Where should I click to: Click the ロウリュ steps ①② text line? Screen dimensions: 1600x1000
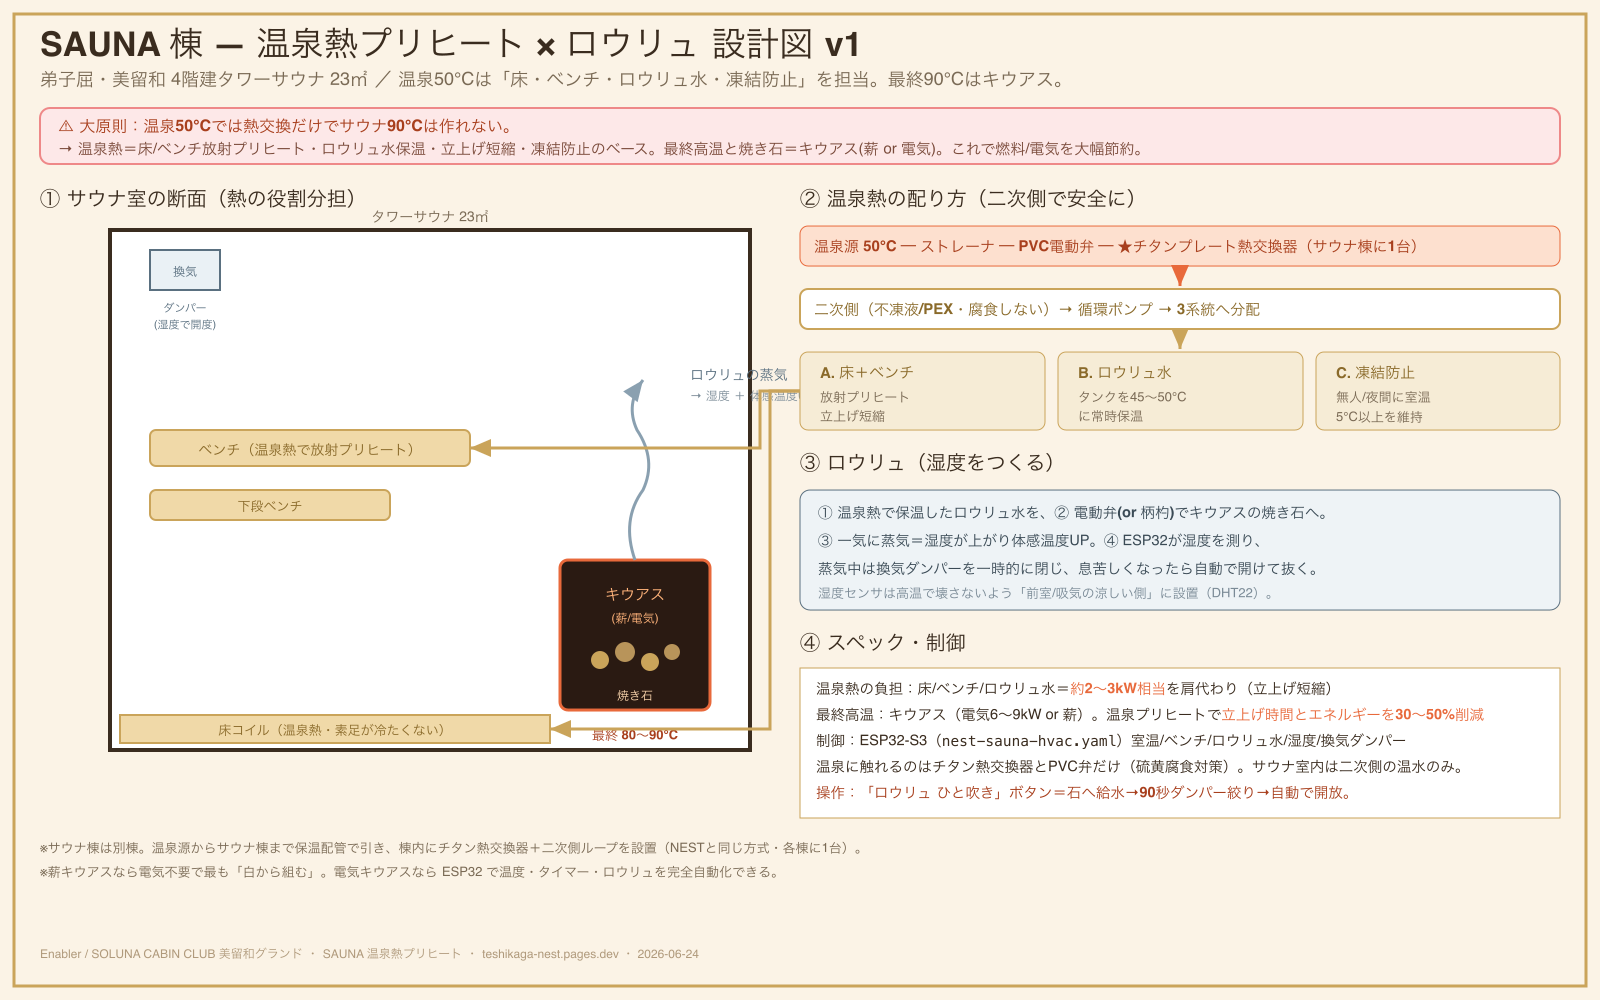(1072, 512)
